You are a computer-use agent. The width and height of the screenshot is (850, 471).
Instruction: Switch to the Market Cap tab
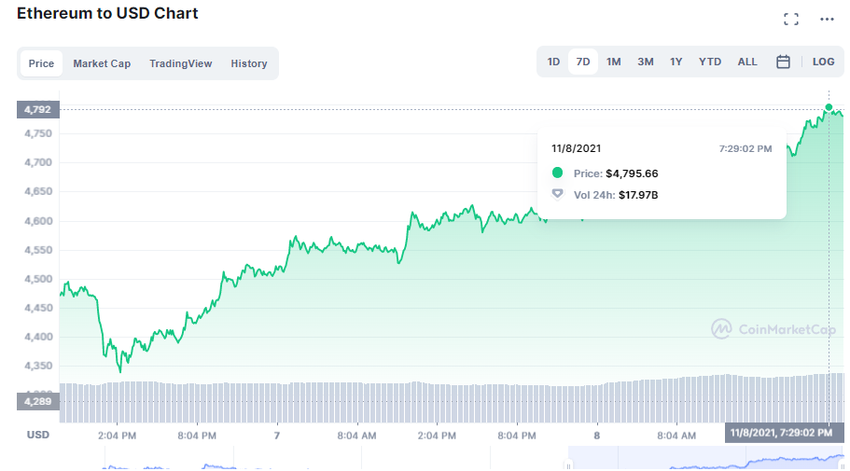101,64
